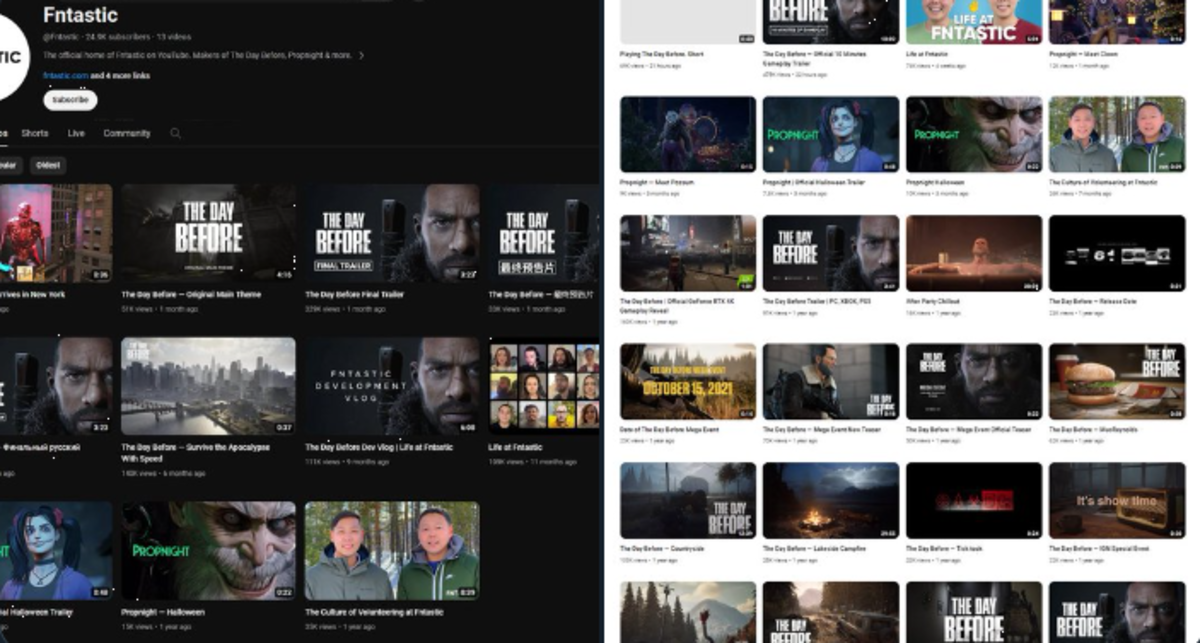Click 'The Day Before — Original Main Theme' title
This screenshot has height=643, width=1200.
[191, 295]
